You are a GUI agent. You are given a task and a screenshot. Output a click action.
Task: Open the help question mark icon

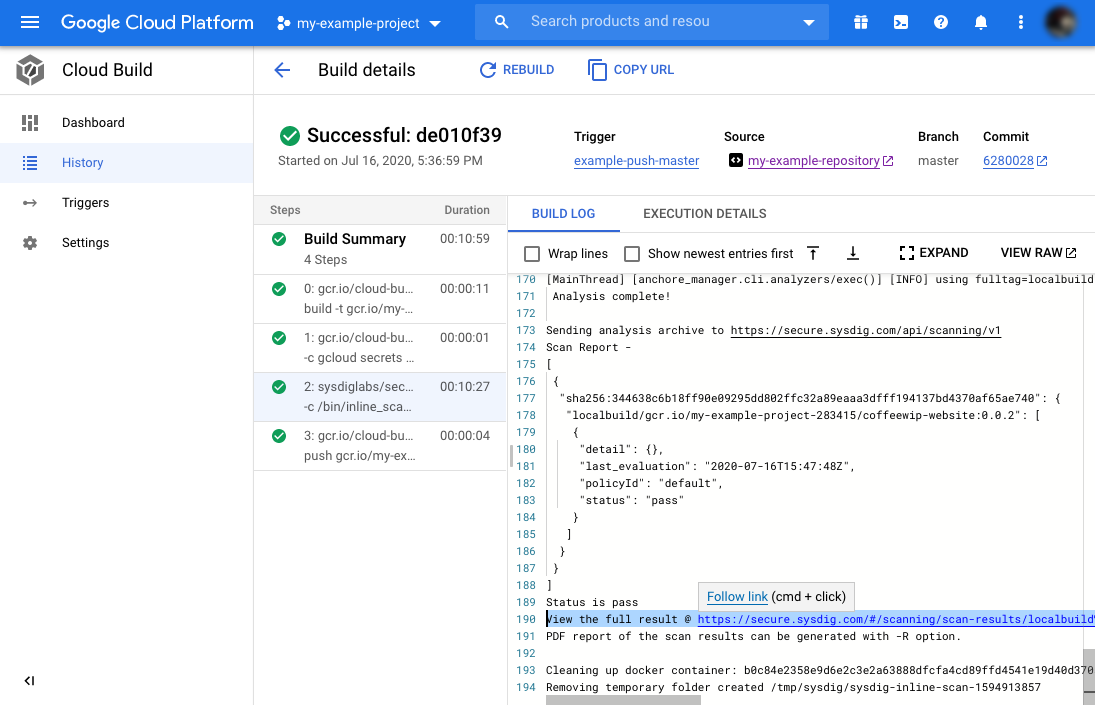941,22
